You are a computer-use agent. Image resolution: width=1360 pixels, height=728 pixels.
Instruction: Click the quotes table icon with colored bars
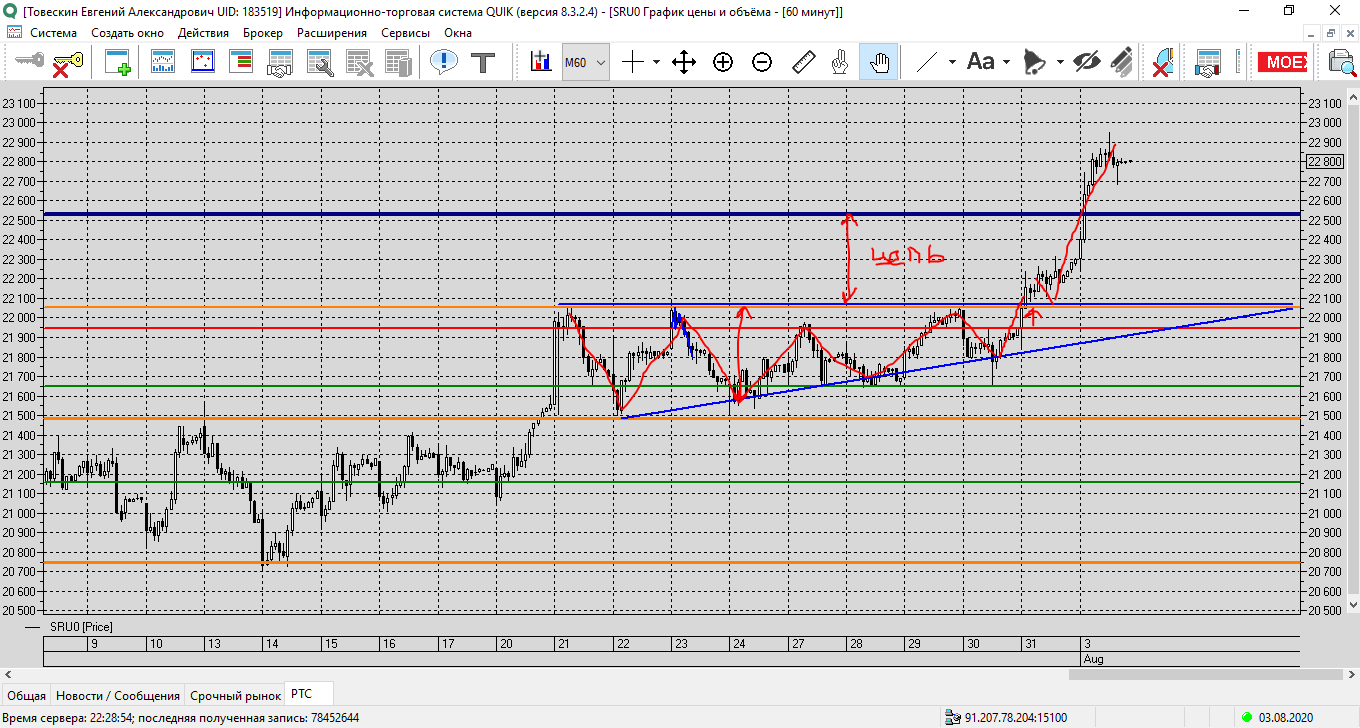click(x=241, y=62)
